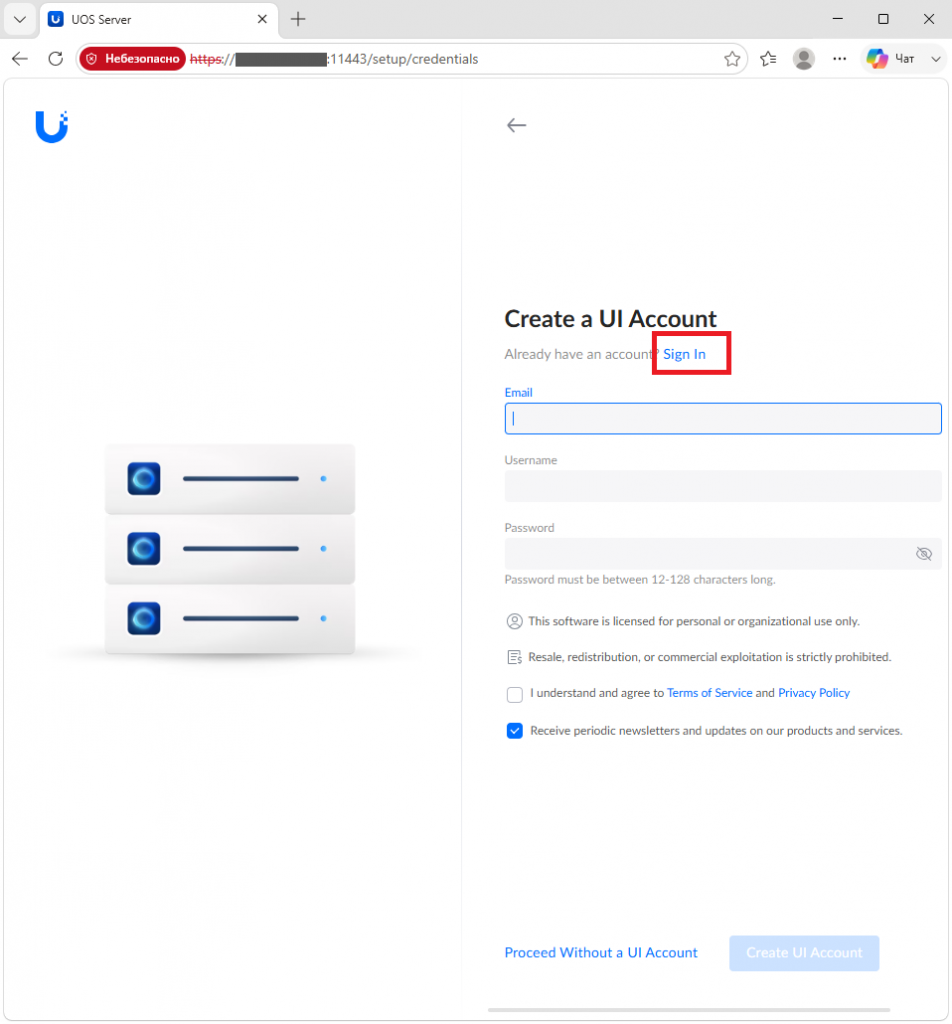Click the browser back arrow
Viewport: 952px width, 1024px height.
pos(20,59)
